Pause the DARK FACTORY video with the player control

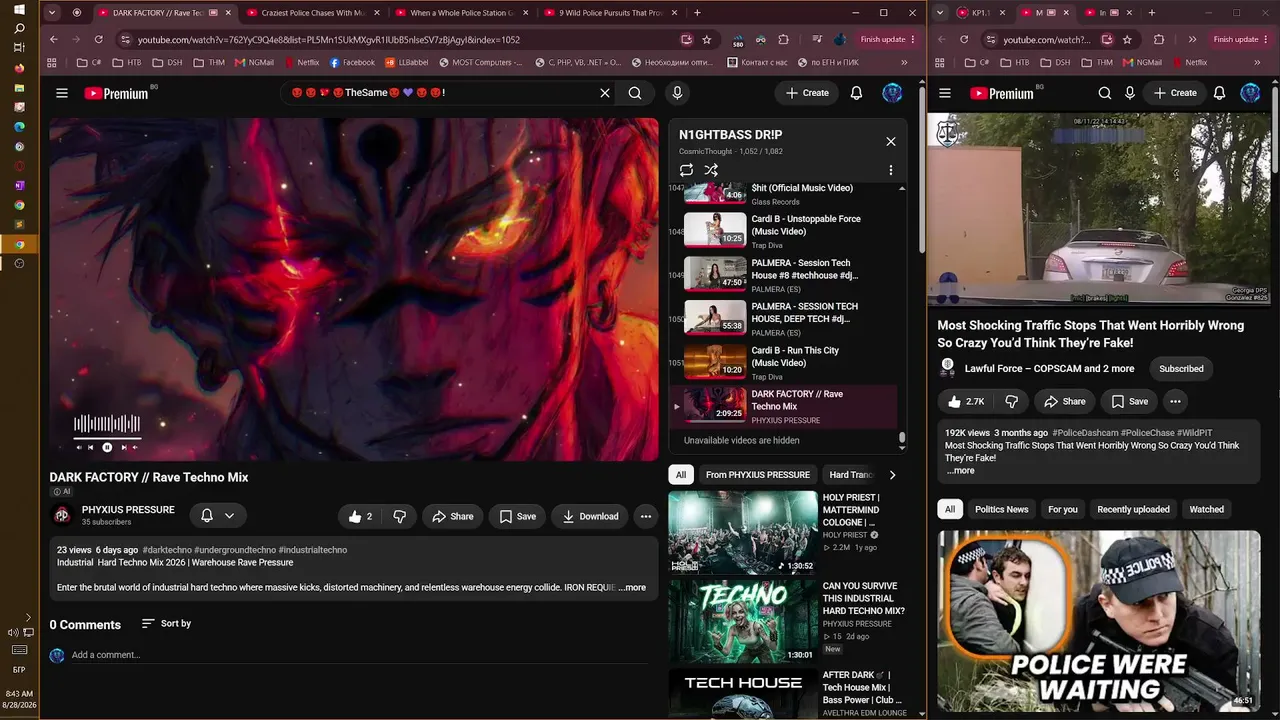107,447
